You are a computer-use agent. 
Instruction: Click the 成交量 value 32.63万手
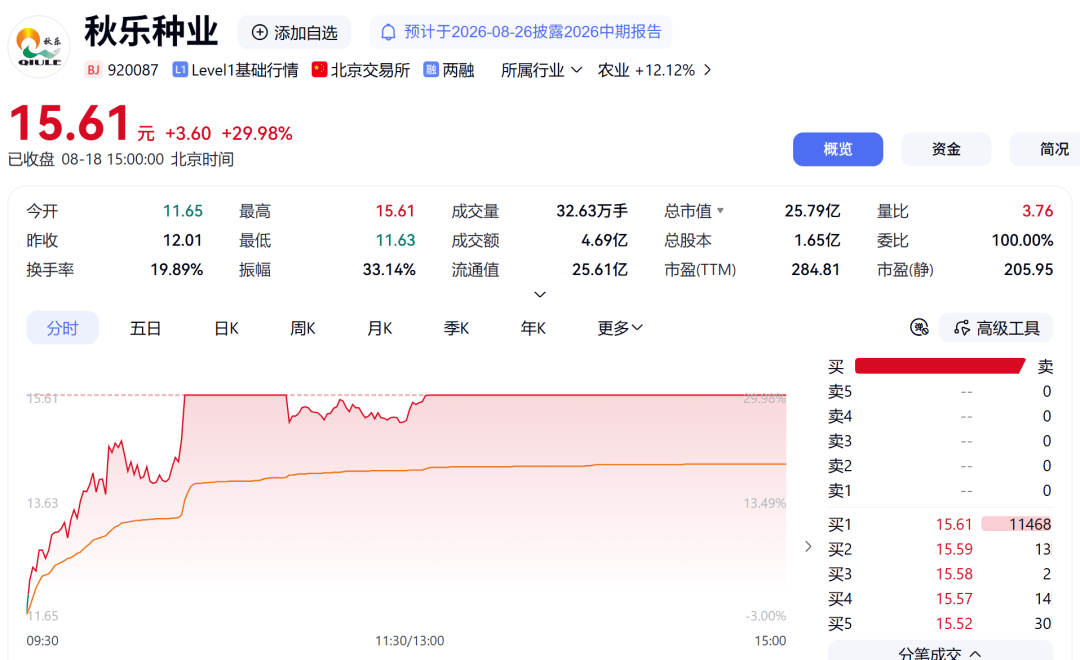[592, 211]
